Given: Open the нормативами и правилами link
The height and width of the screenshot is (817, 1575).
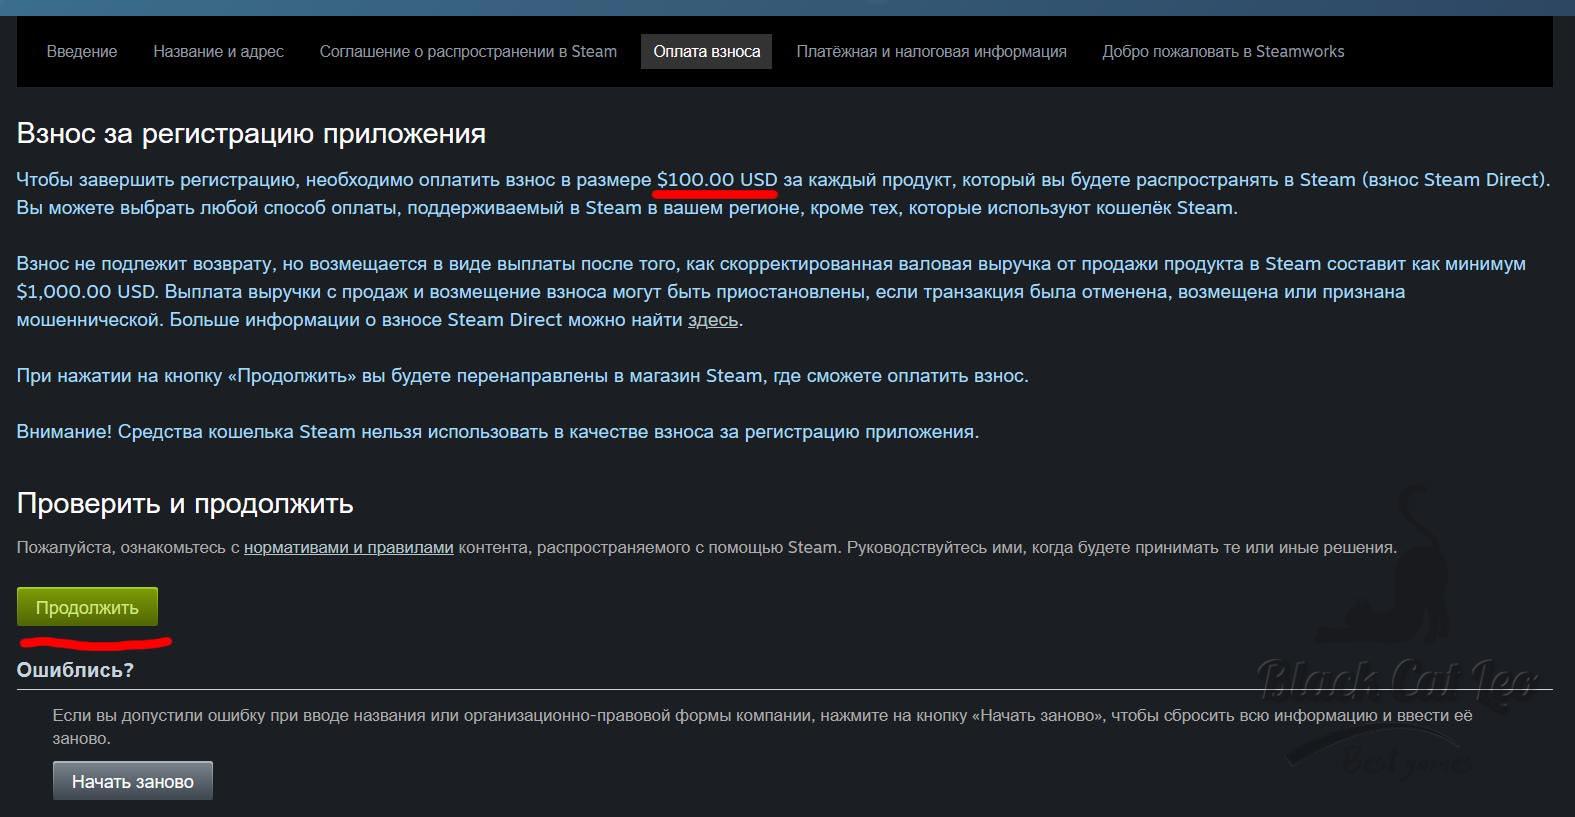Looking at the screenshot, I should click(x=349, y=547).
